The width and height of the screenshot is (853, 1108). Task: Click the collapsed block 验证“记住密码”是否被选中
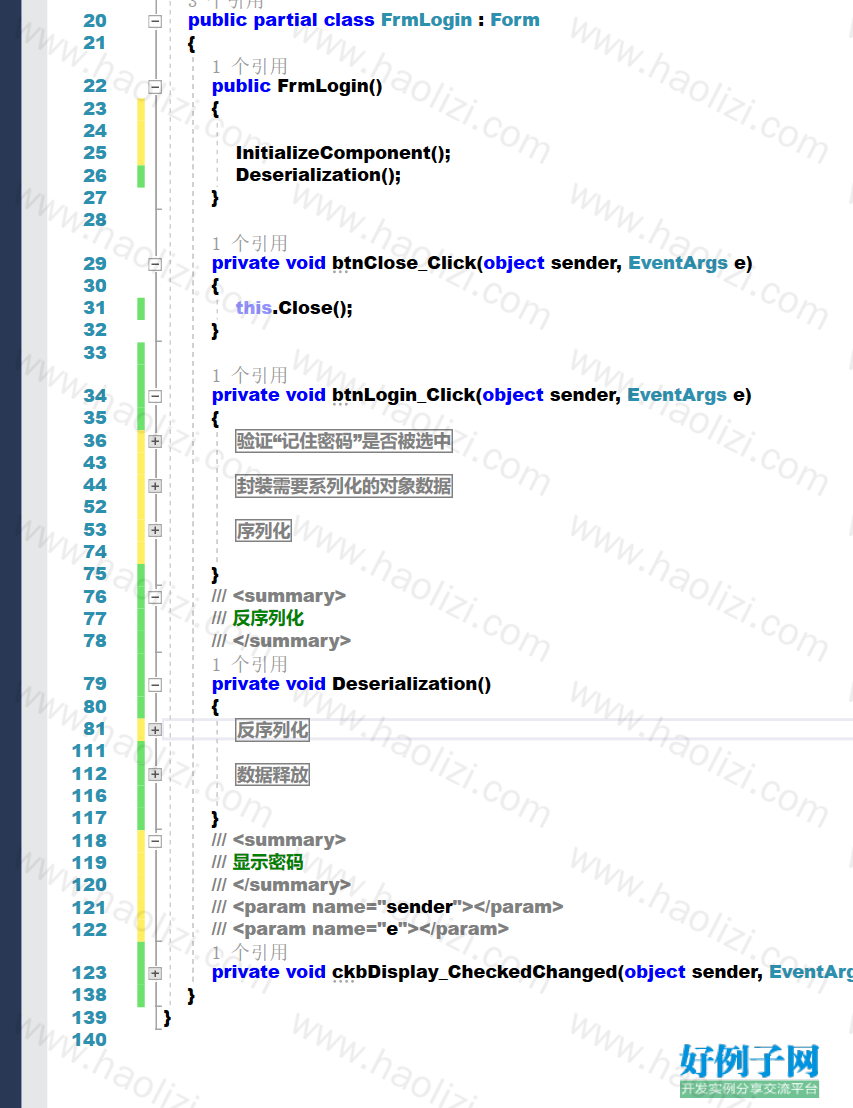(343, 442)
